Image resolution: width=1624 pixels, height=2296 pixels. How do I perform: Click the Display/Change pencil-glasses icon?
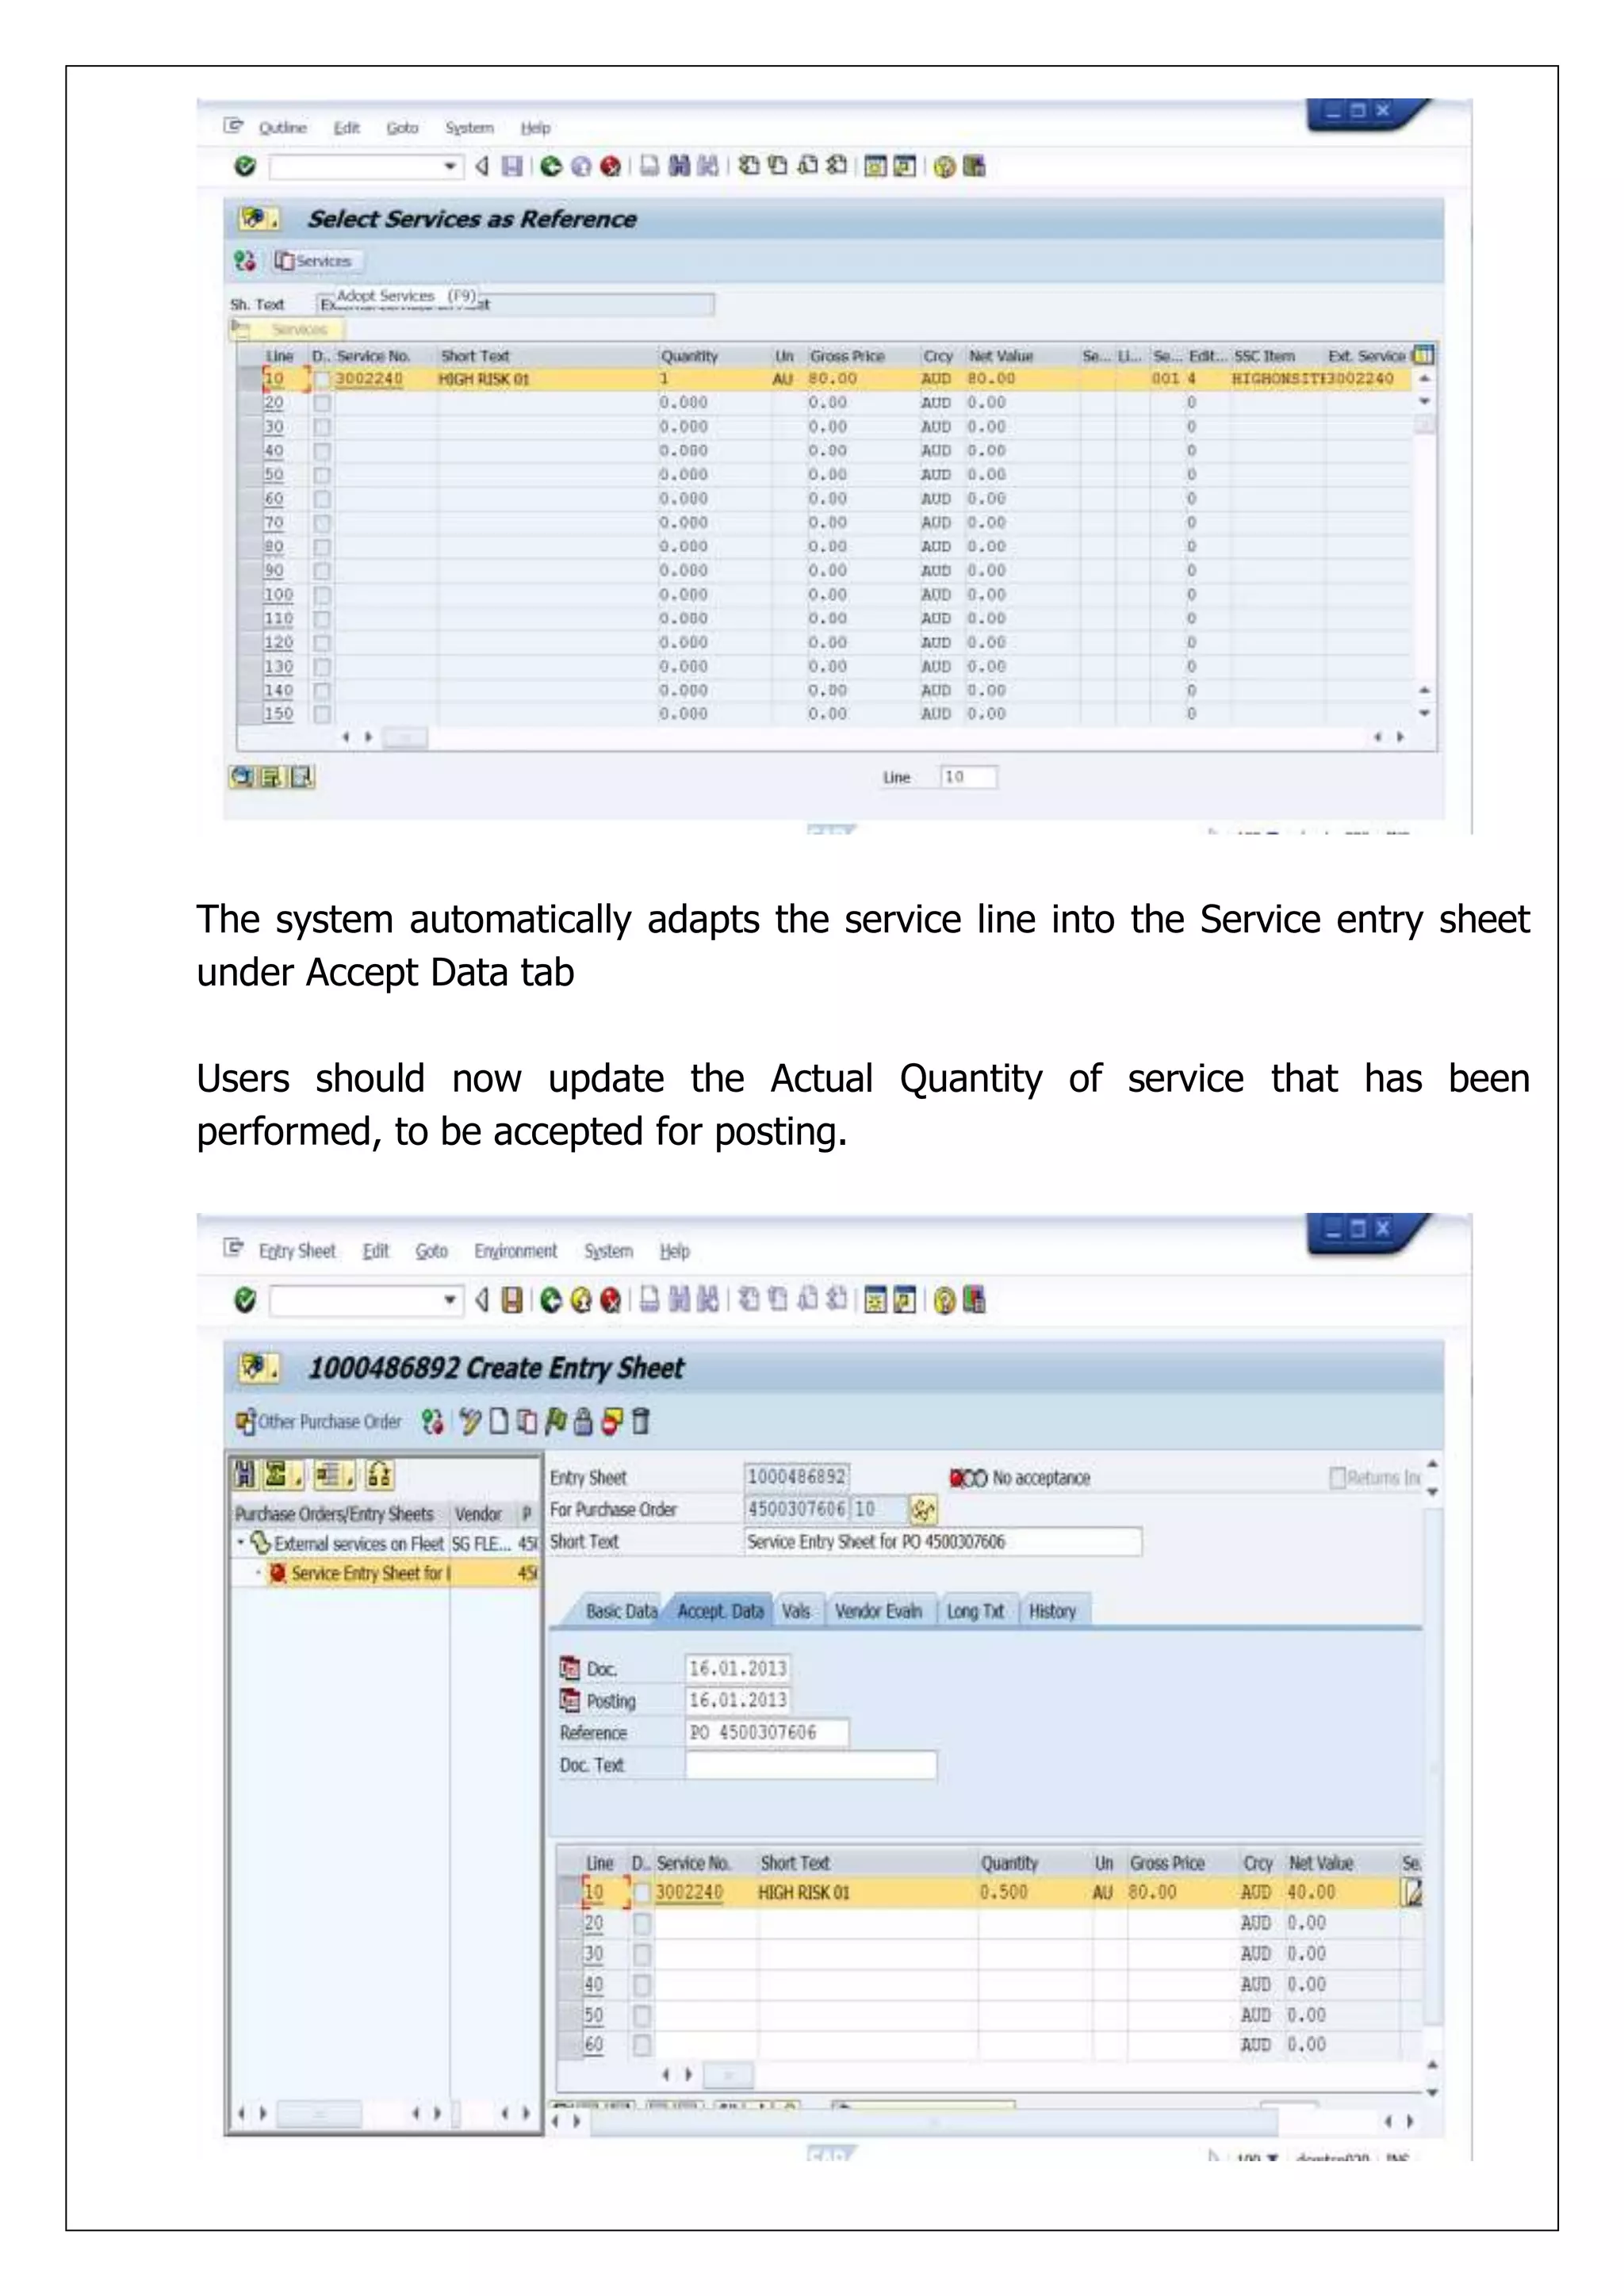click(x=470, y=1421)
